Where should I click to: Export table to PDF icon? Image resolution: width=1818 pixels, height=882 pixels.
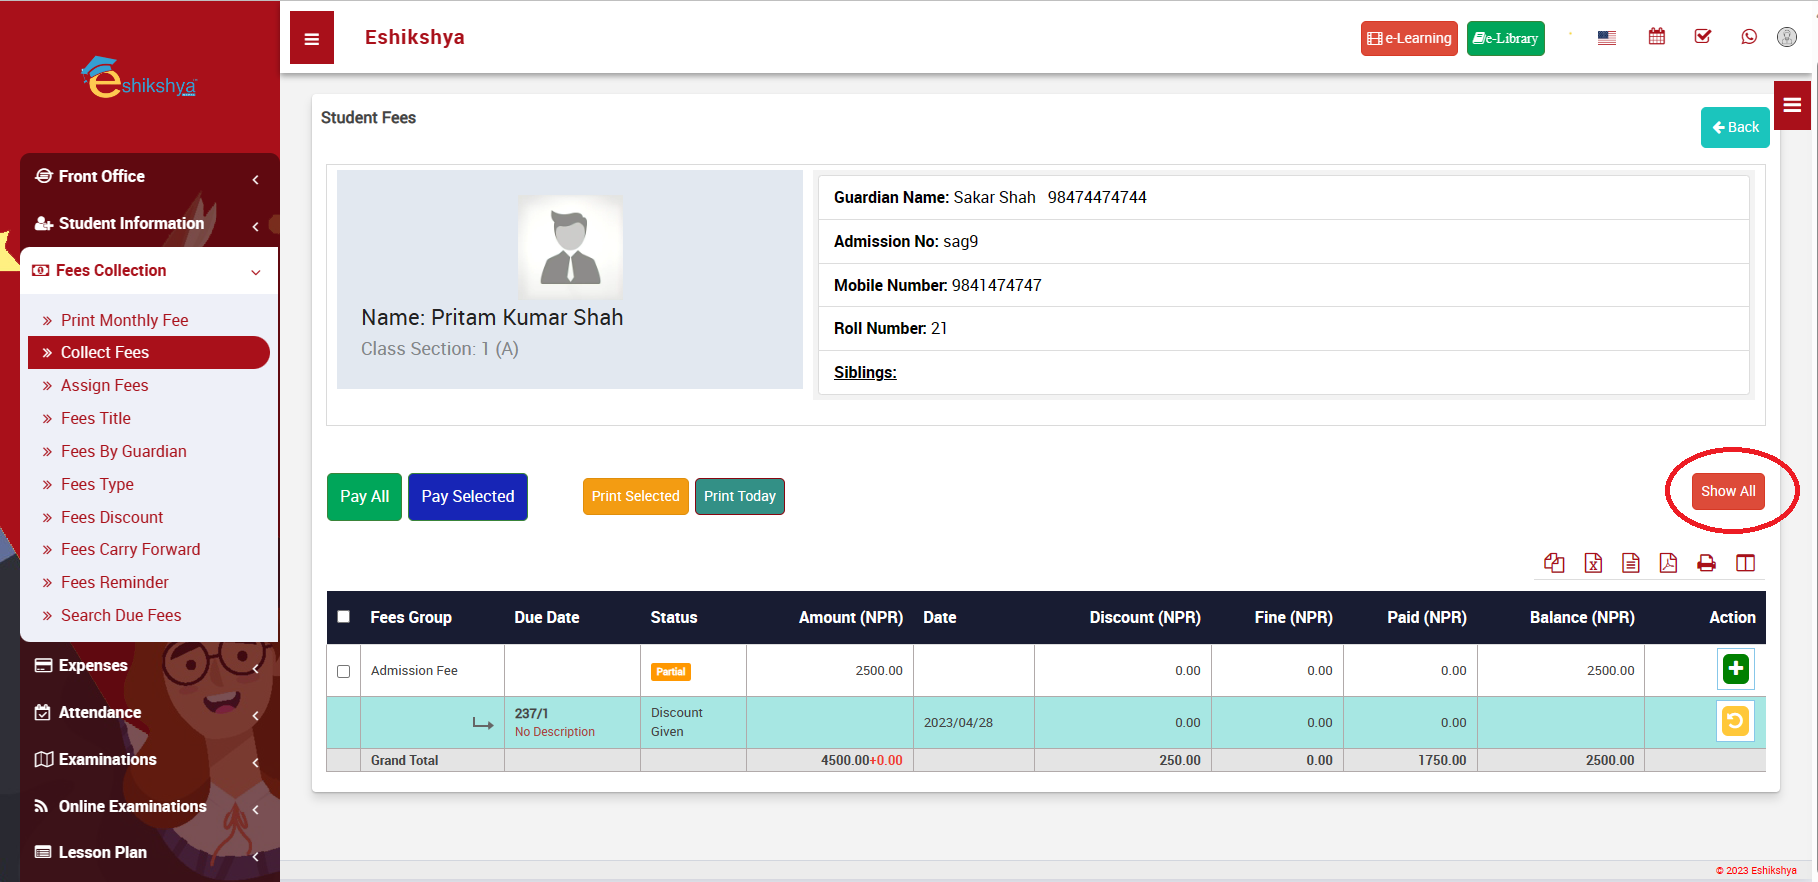coord(1668,563)
